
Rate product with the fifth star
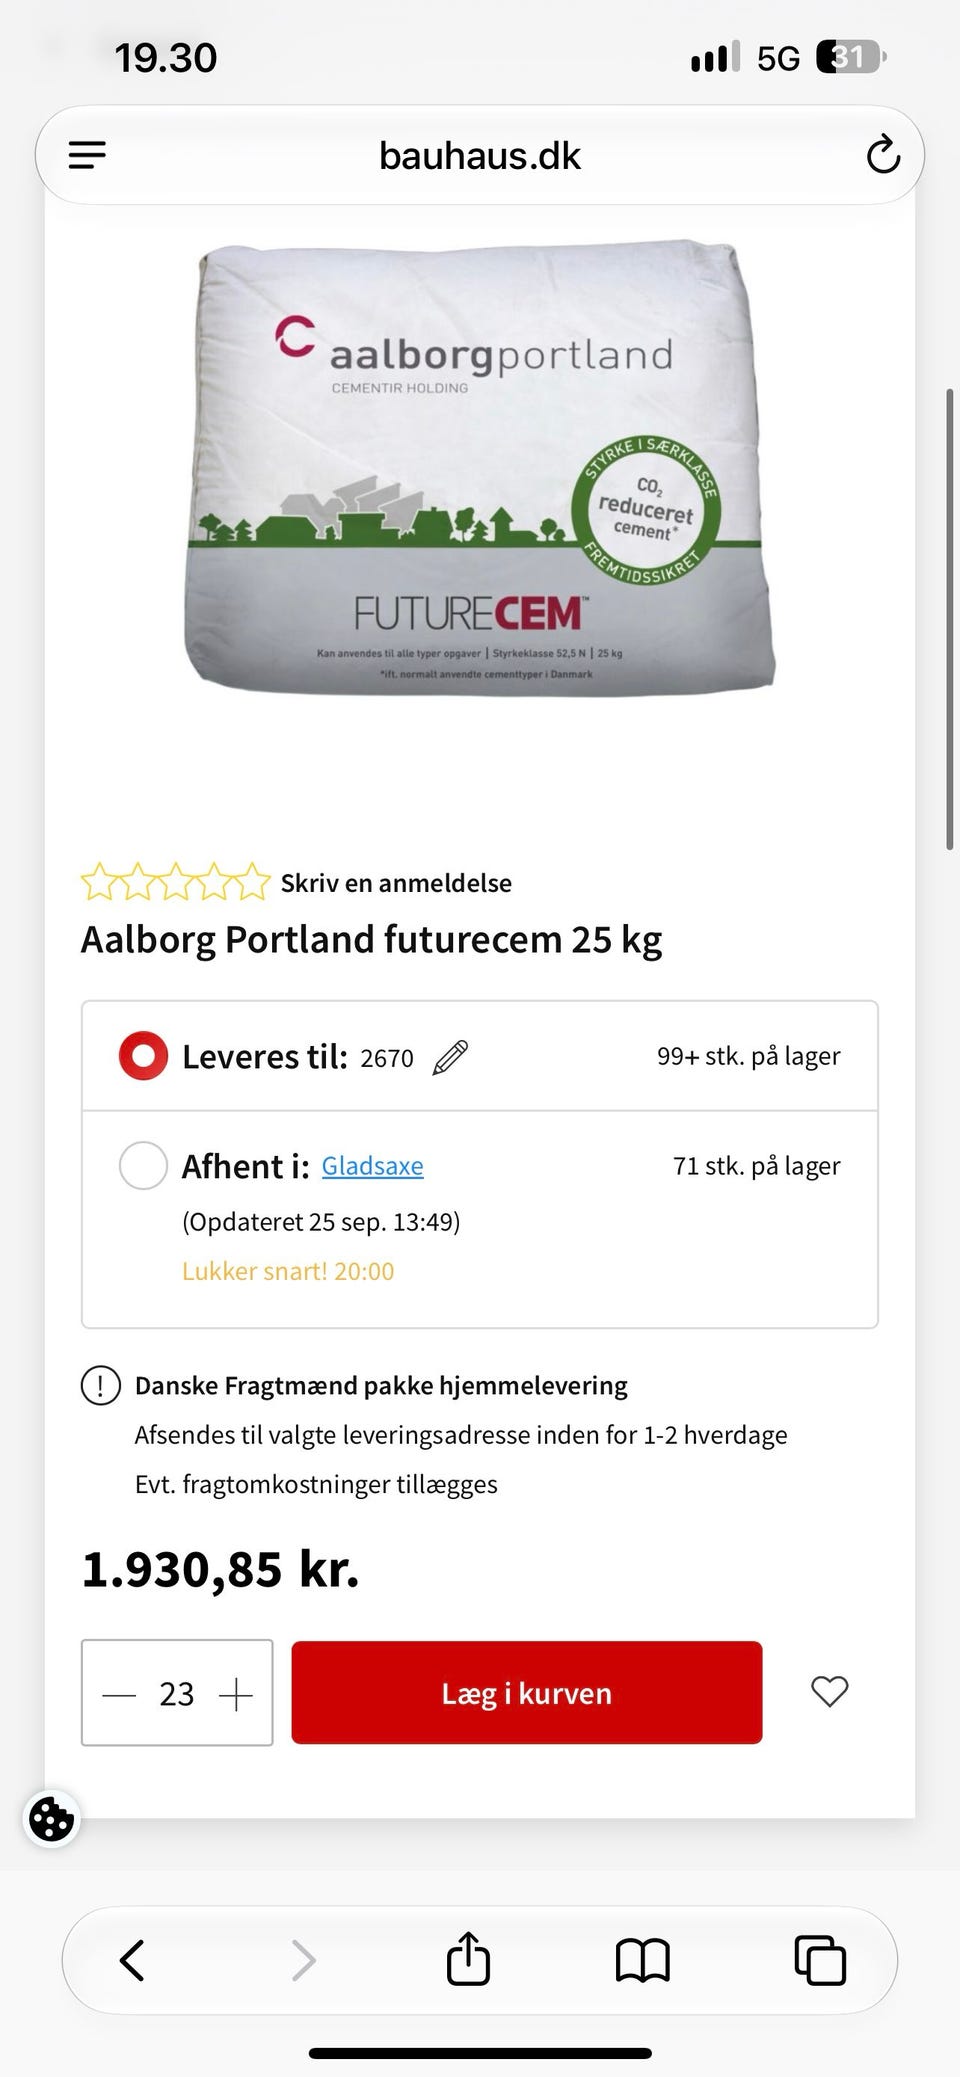[252, 882]
